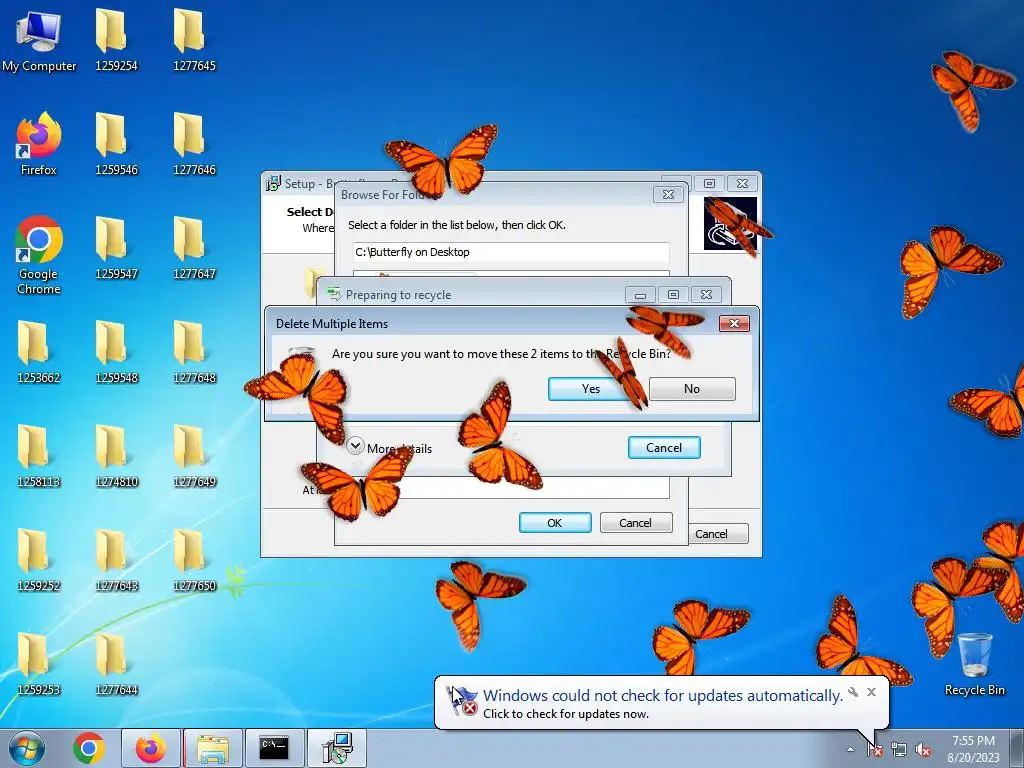Dismiss the update notification balloon
Image resolution: width=1024 pixels, height=768 pixels.
[871, 692]
